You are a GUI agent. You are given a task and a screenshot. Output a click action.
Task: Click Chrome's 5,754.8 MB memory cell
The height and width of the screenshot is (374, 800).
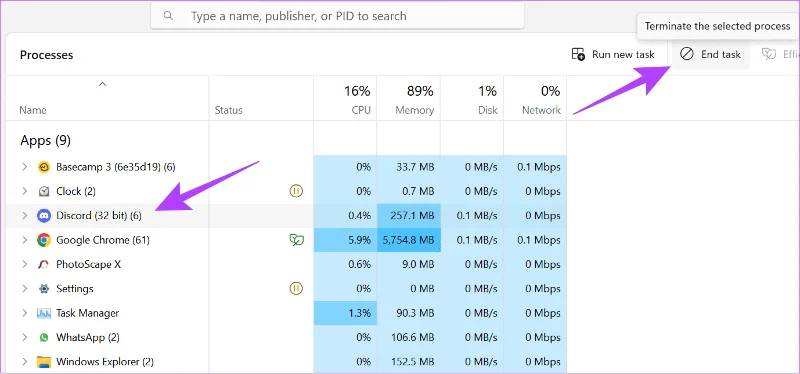pyautogui.click(x=409, y=240)
